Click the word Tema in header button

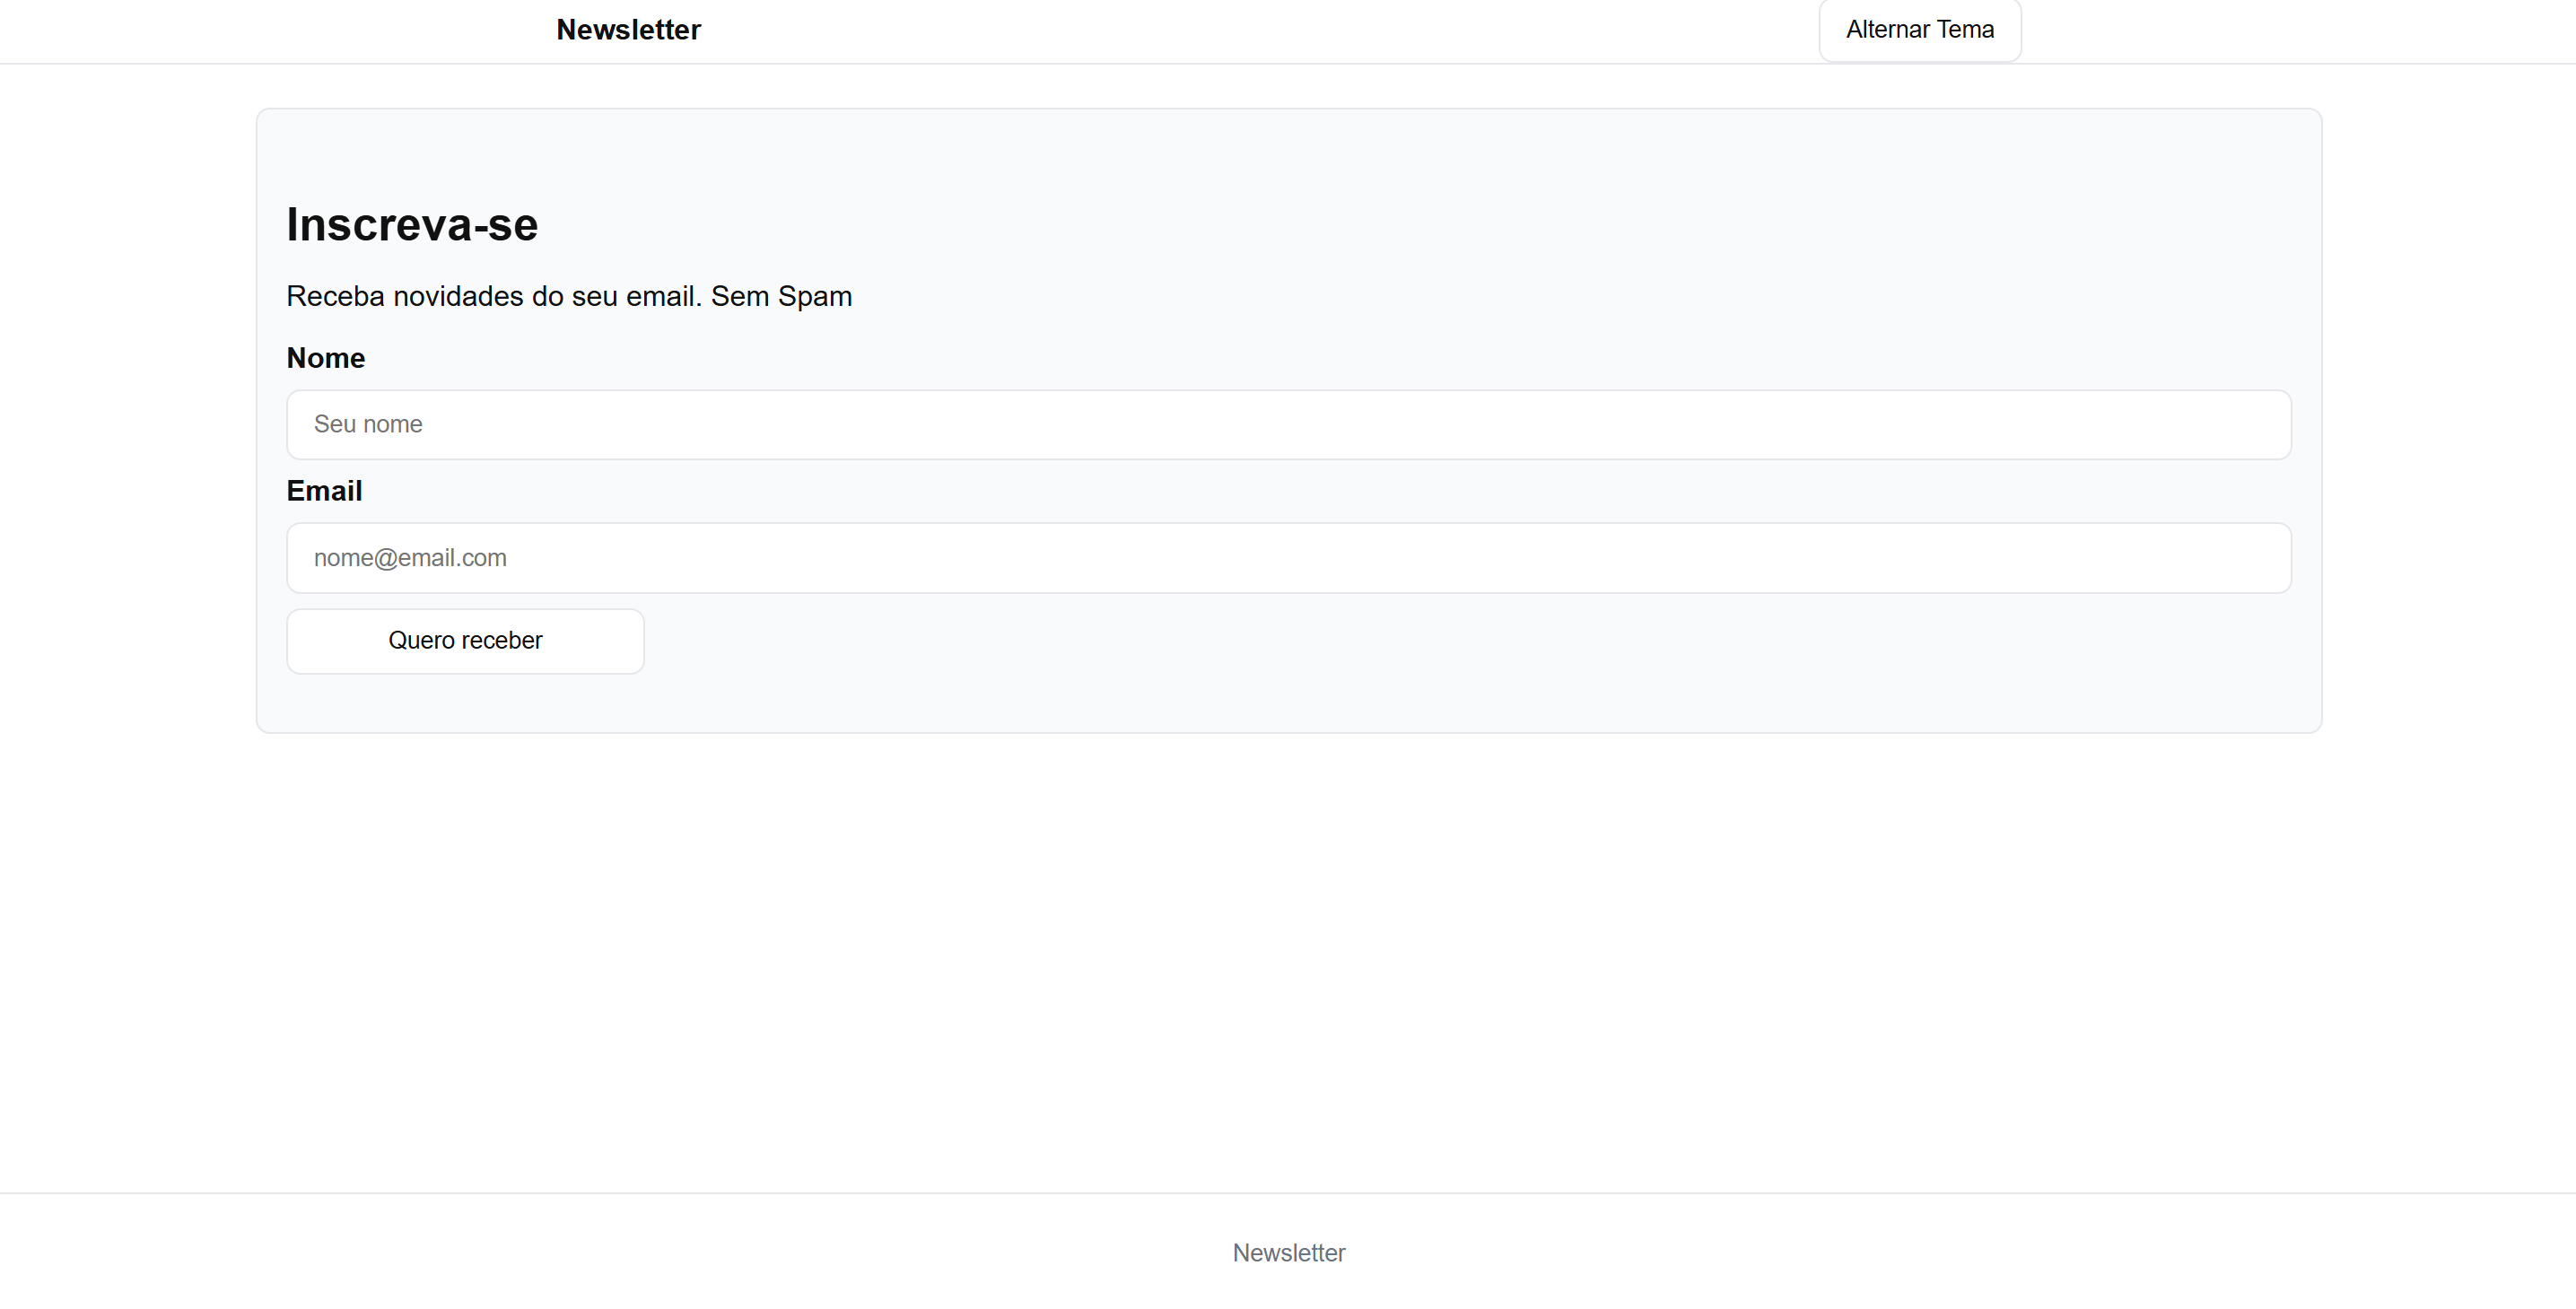[x=1965, y=30]
